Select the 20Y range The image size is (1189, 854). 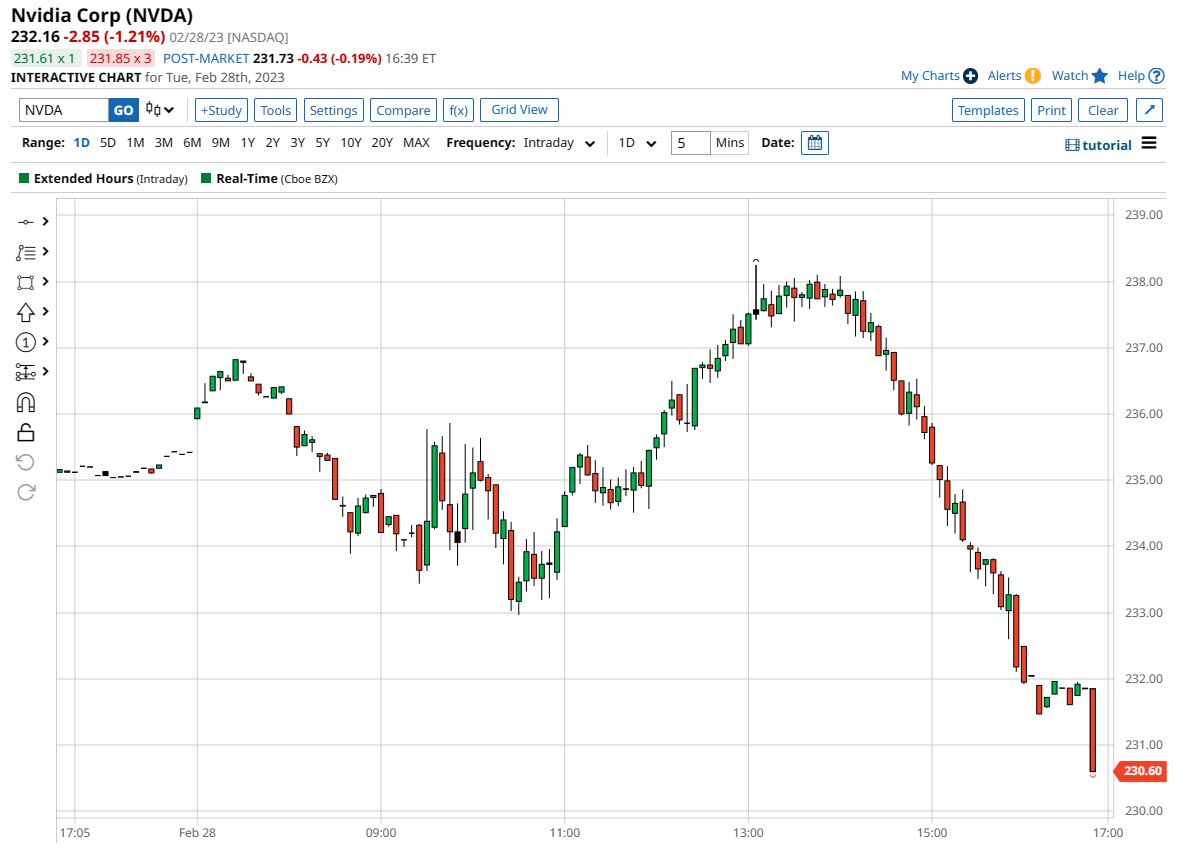[x=382, y=143]
